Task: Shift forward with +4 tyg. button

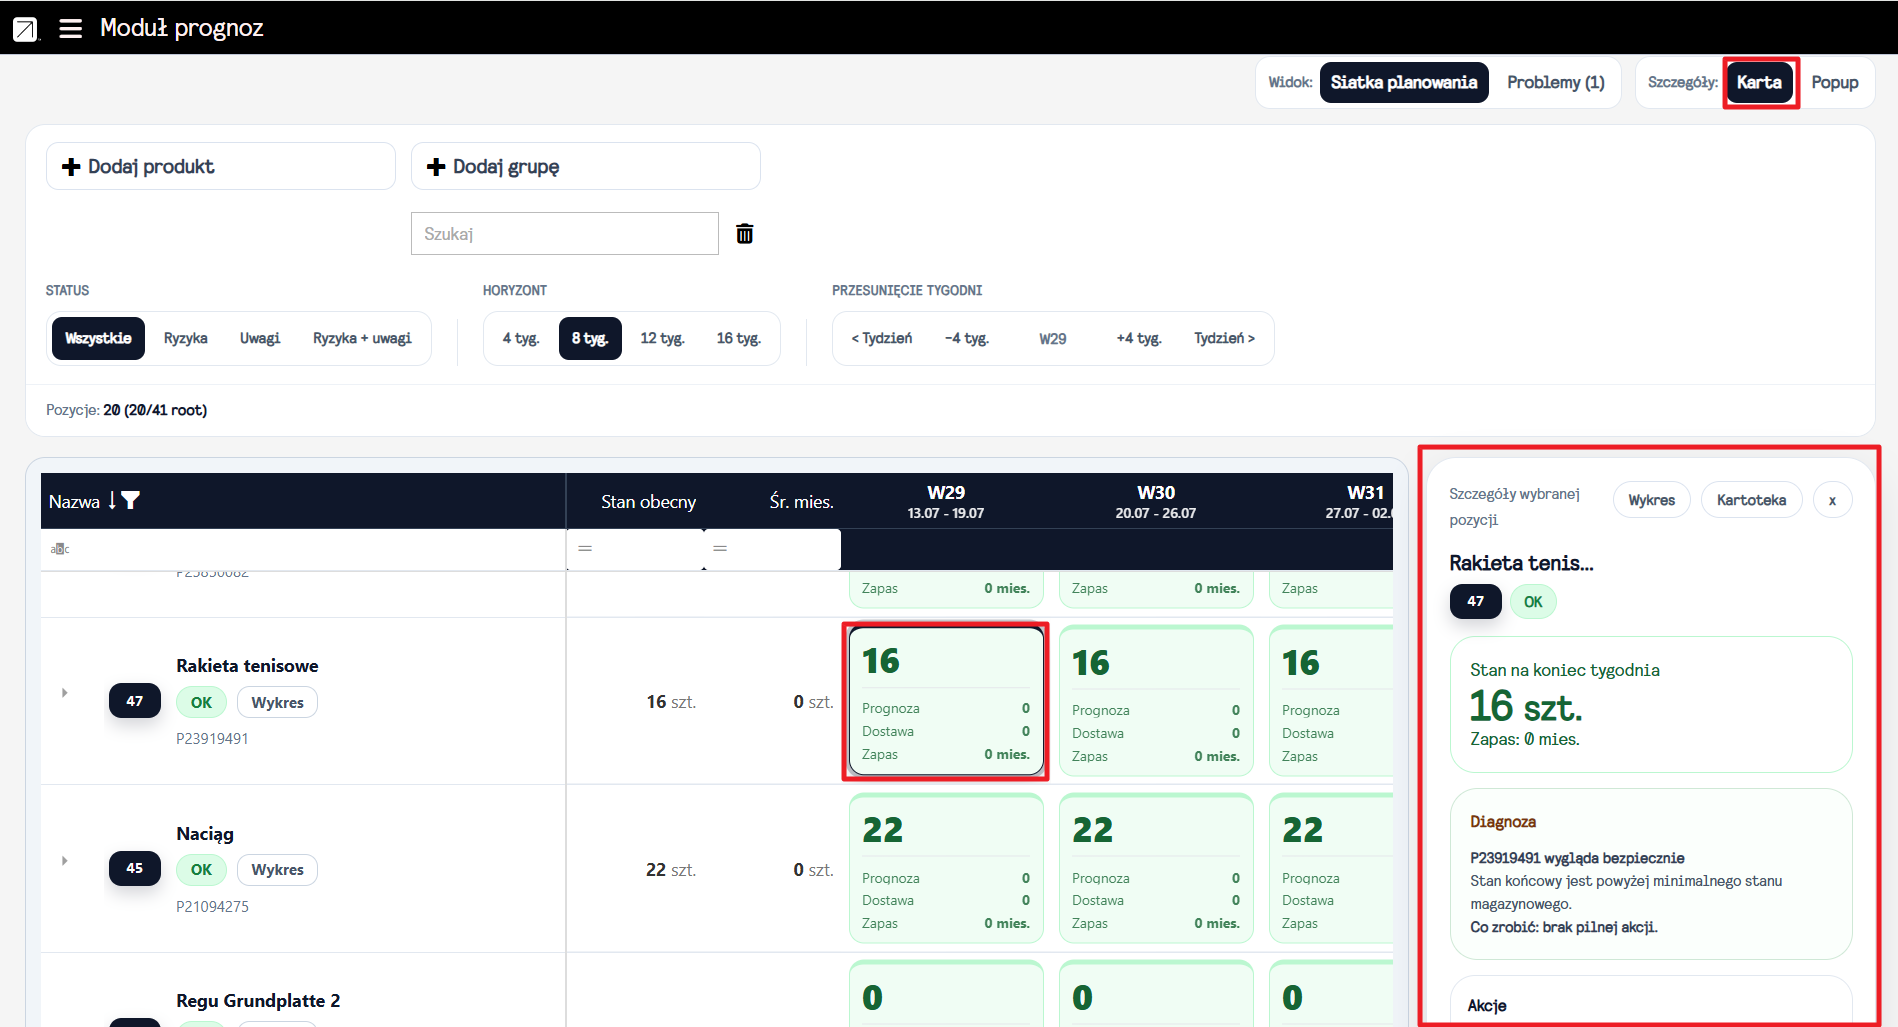Action: (x=1139, y=338)
